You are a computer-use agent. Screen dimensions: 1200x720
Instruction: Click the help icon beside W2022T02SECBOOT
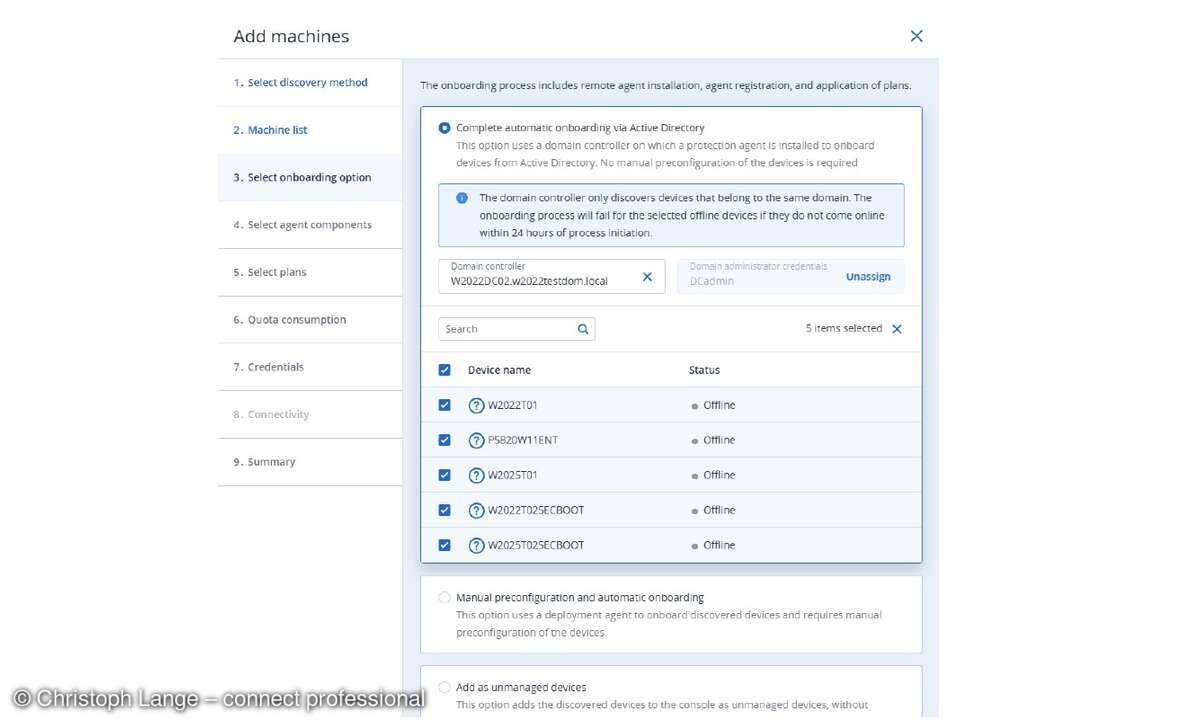pos(476,510)
